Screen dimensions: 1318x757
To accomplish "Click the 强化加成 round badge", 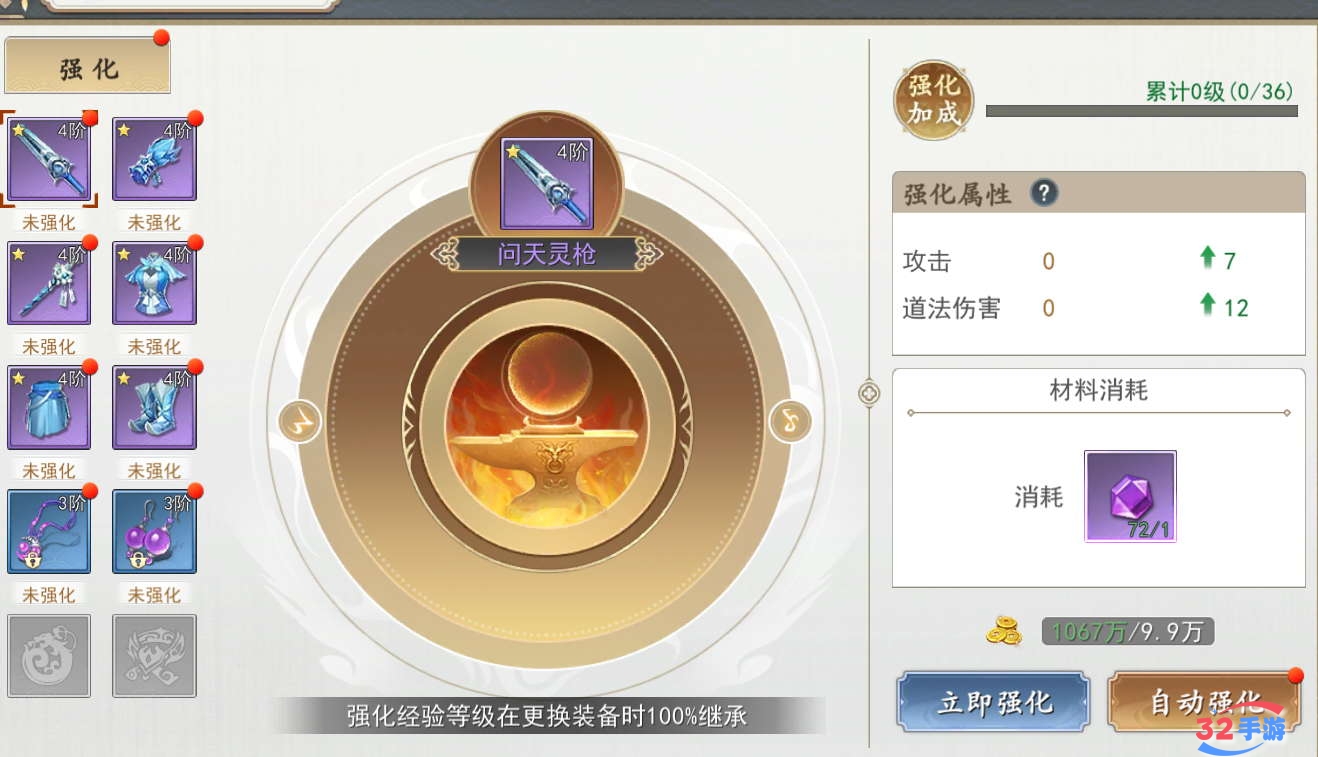I will pos(933,99).
